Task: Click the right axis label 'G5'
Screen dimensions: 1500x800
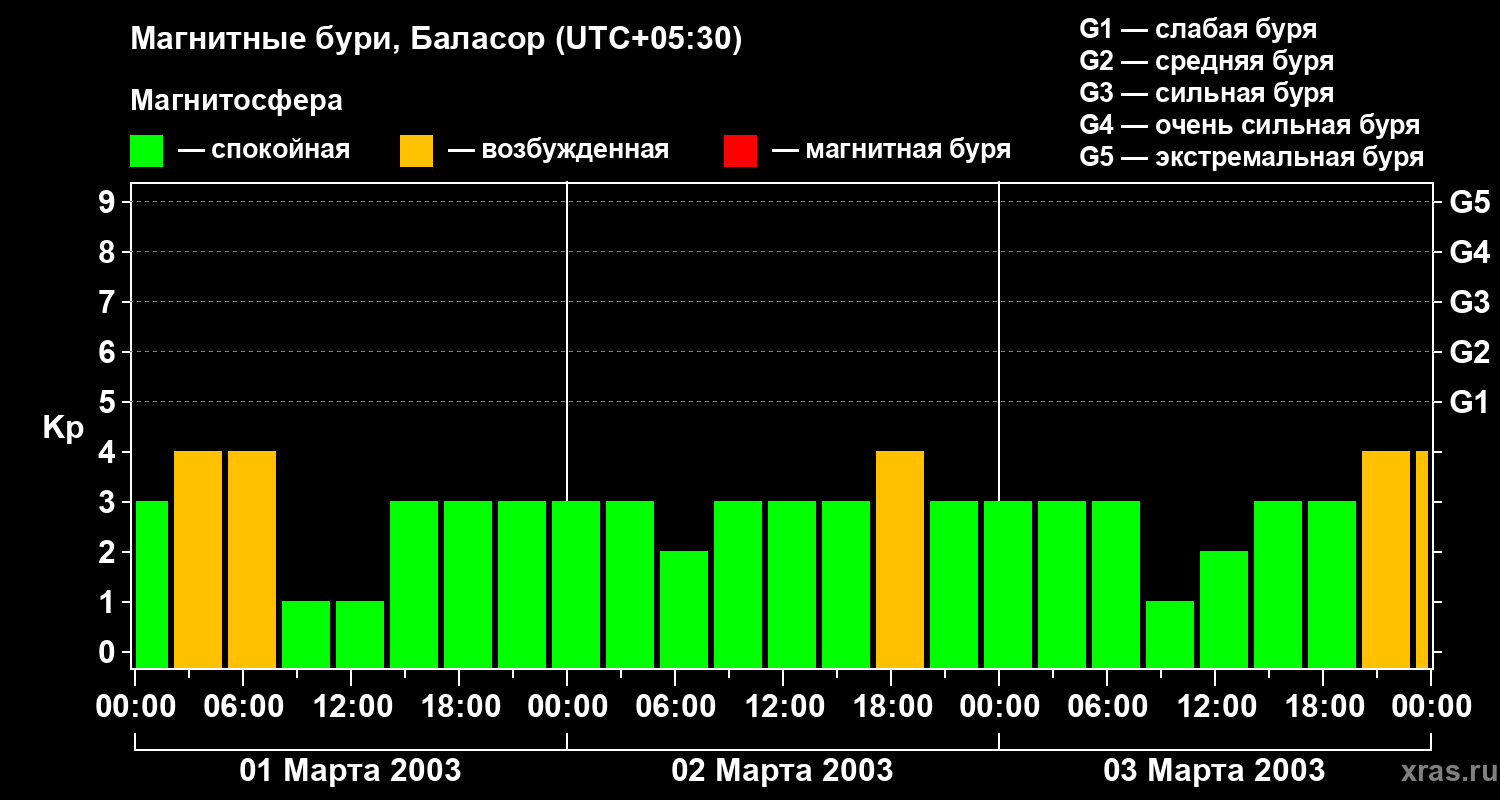Action: (1469, 203)
